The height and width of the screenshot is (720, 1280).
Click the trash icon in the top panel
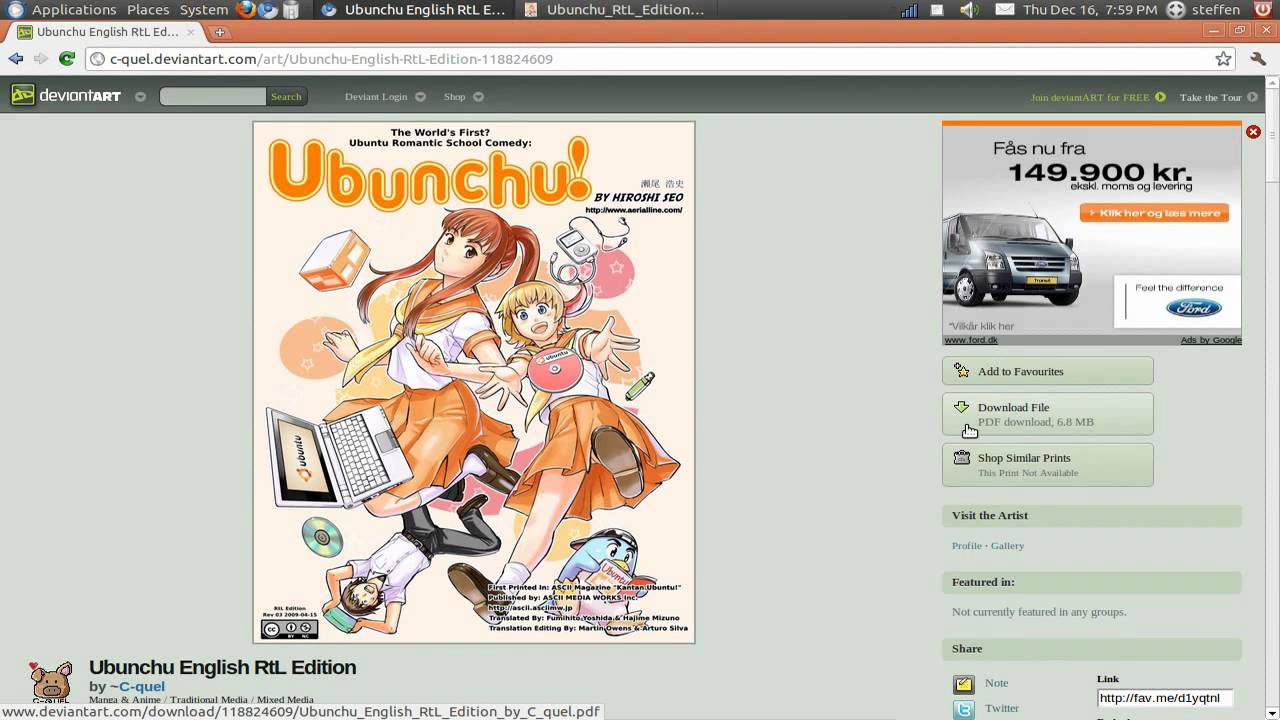pos(291,10)
